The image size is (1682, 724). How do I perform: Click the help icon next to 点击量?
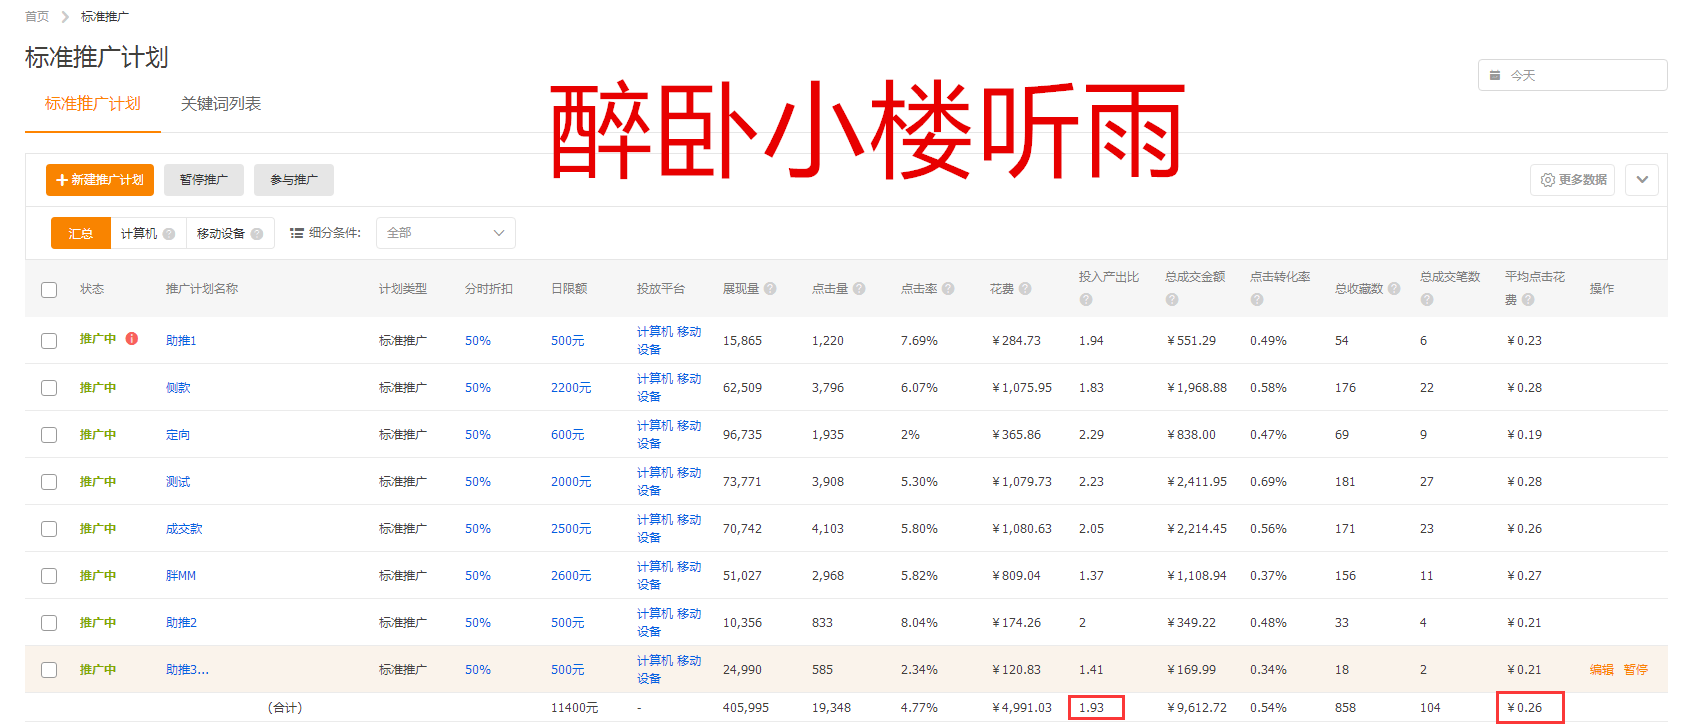click(859, 288)
